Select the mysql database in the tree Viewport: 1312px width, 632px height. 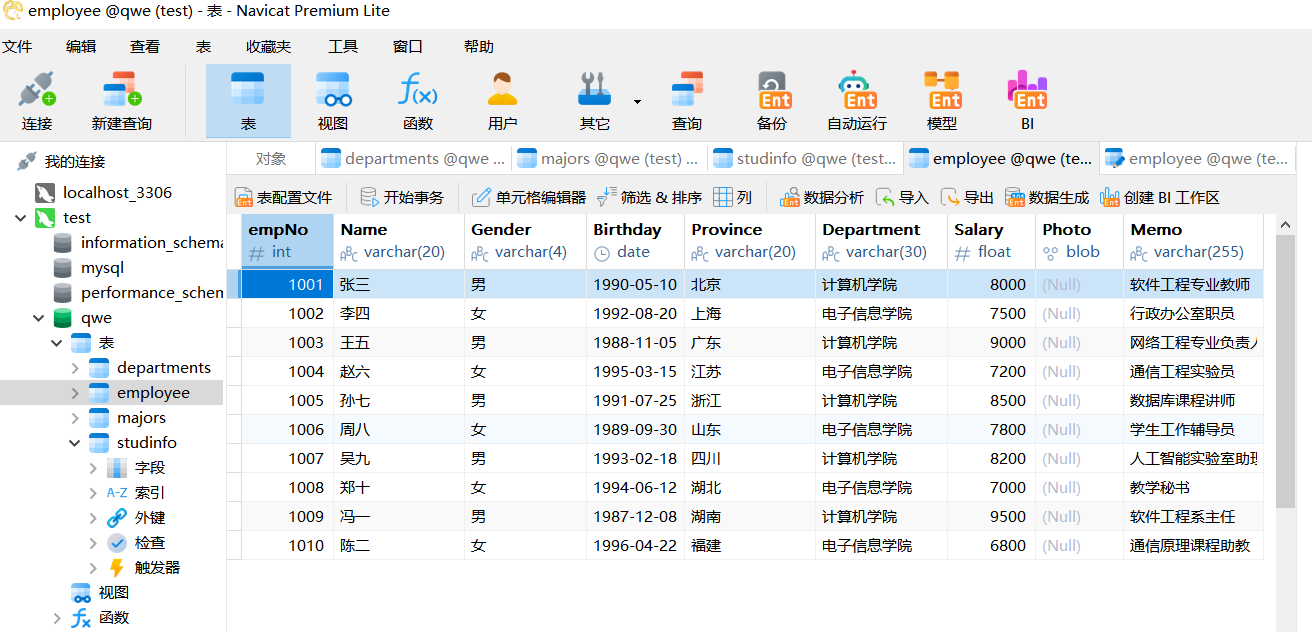pyautogui.click(x=102, y=267)
